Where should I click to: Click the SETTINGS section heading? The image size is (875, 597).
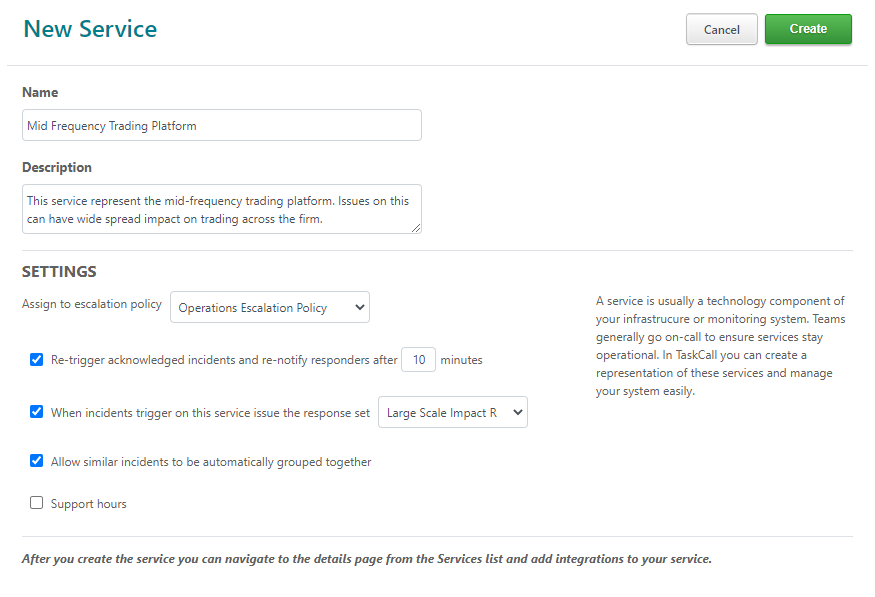59,272
